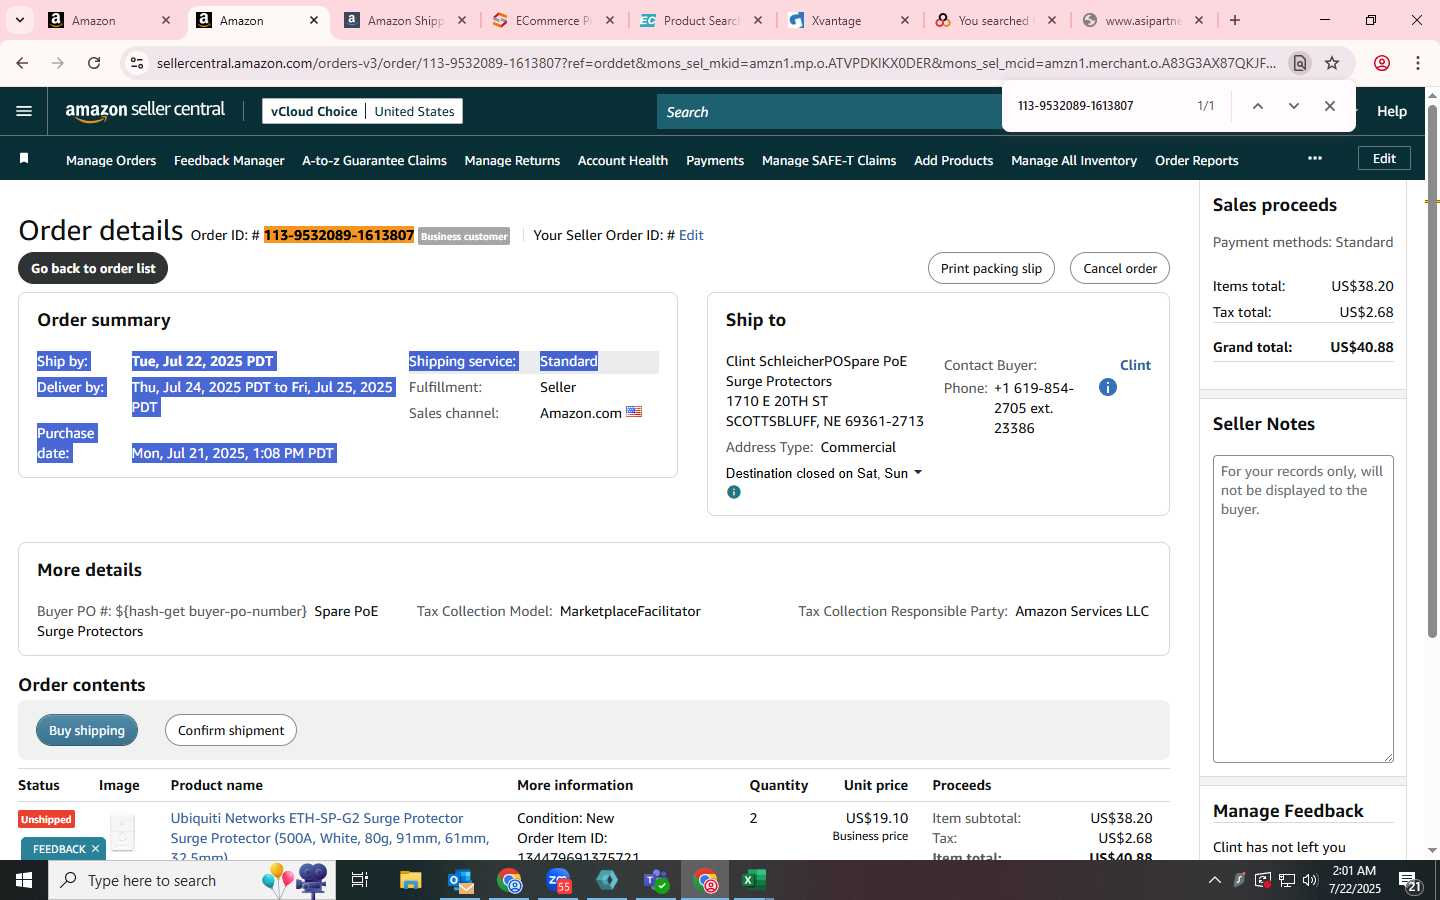Open the Windows notification center
Viewport: 1440px width, 900px height.
pyautogui.click(x=1410, y=880)
